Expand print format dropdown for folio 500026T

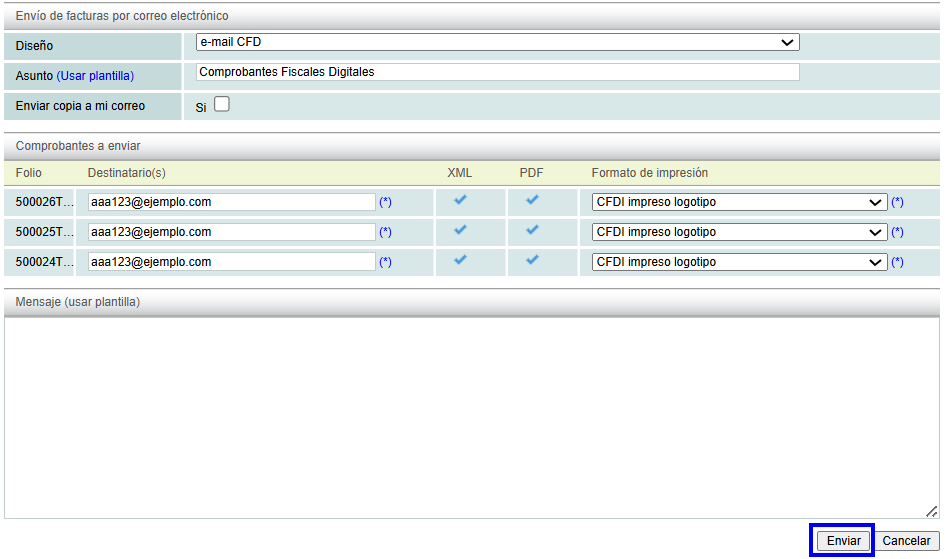coord(739,202)
